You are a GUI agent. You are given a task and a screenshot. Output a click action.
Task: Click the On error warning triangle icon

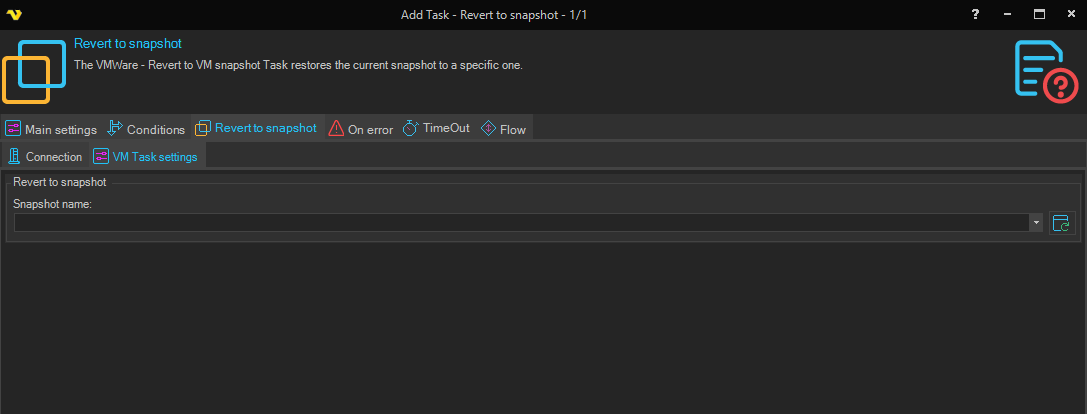click(336, 129)
